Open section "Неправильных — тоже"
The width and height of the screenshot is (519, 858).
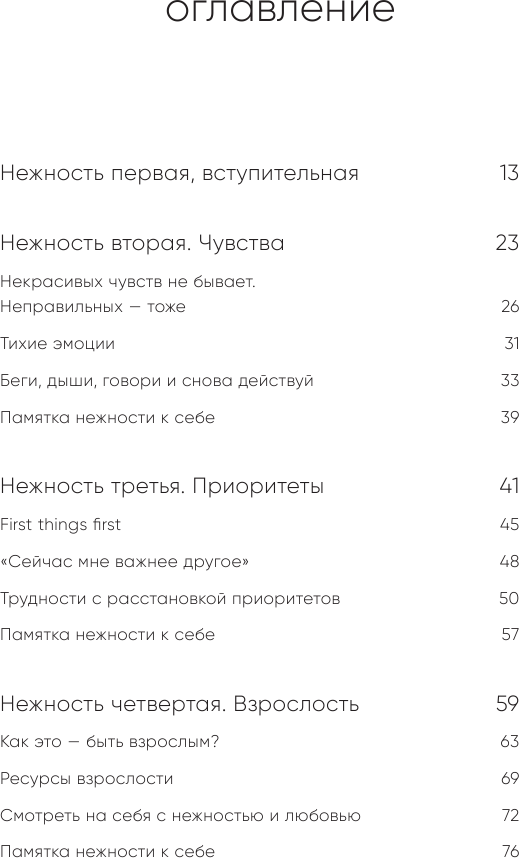coord(93,306)
